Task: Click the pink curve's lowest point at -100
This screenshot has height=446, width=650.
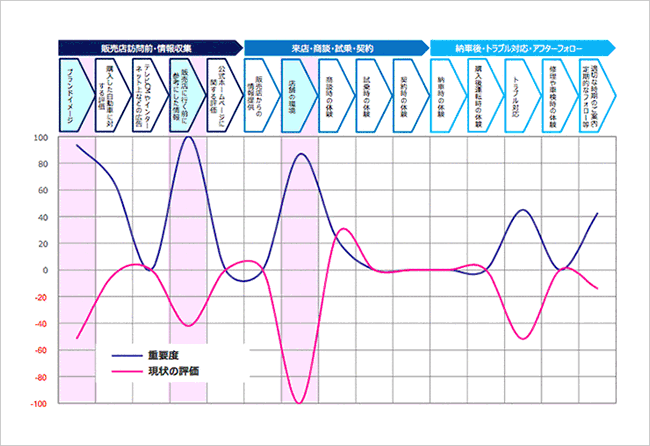Action: [x=299, y=402]
